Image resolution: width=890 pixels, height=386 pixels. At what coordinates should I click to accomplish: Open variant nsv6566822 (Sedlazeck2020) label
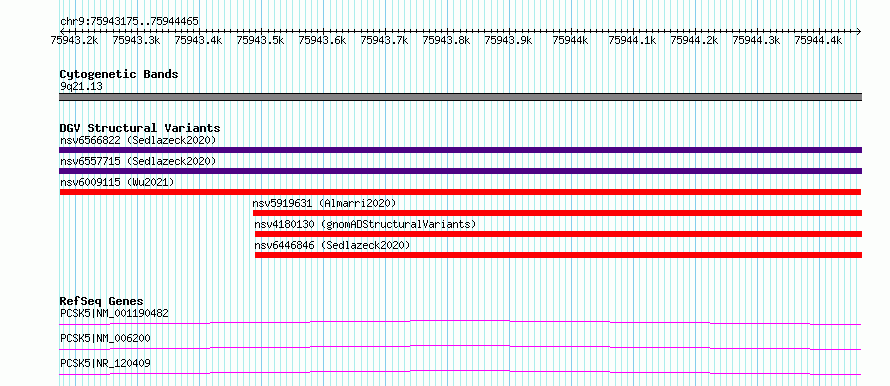pos(138,140)
